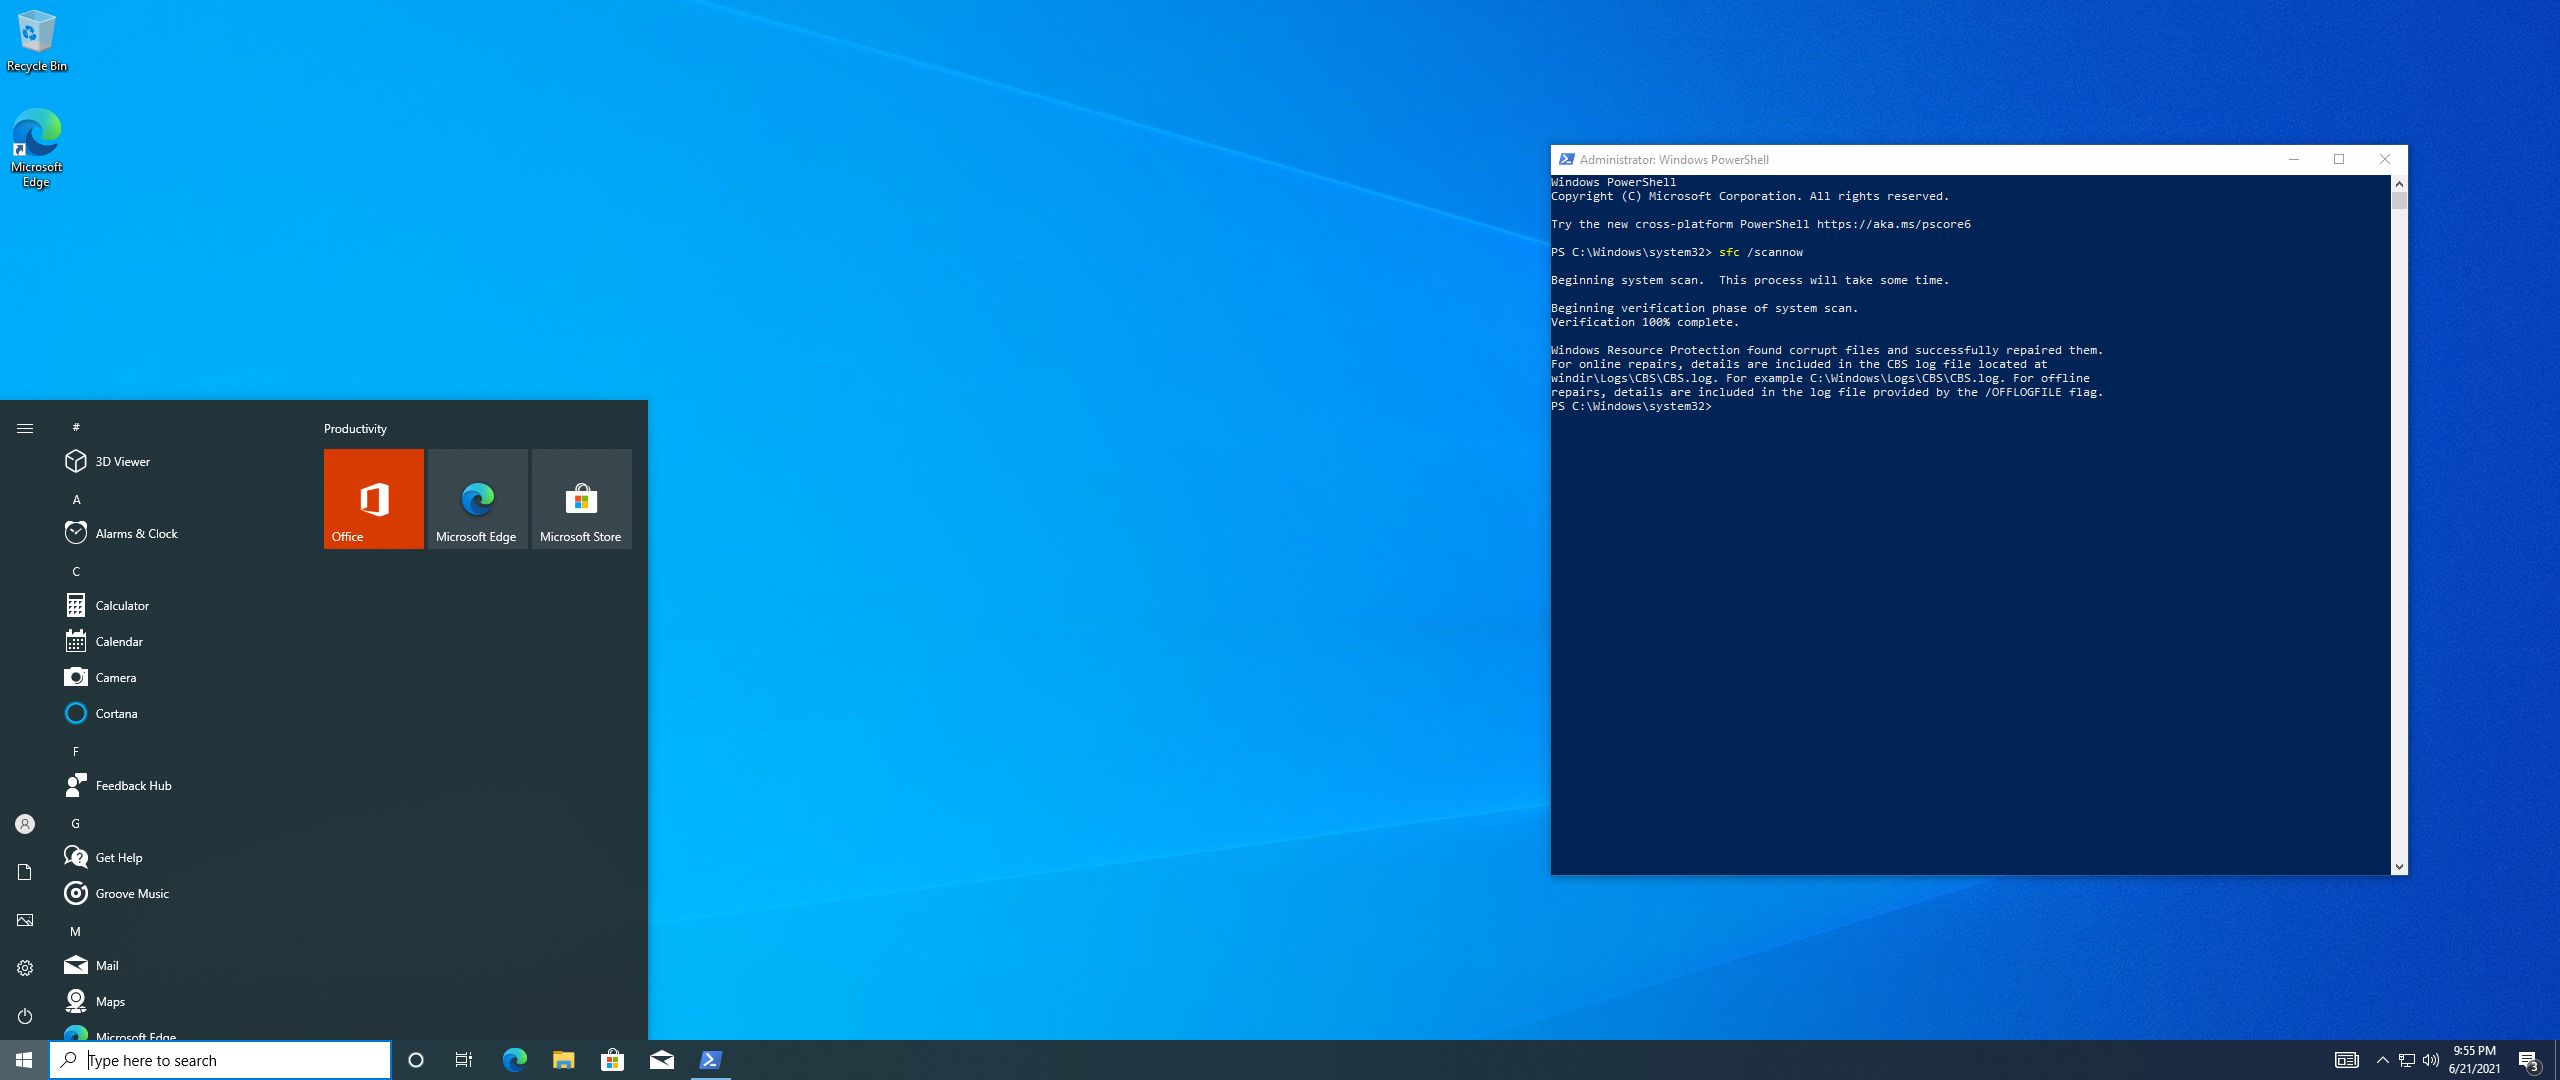
Task: Open Microsoft Edge desktop shortcut
Action: [x=36, y=148]
